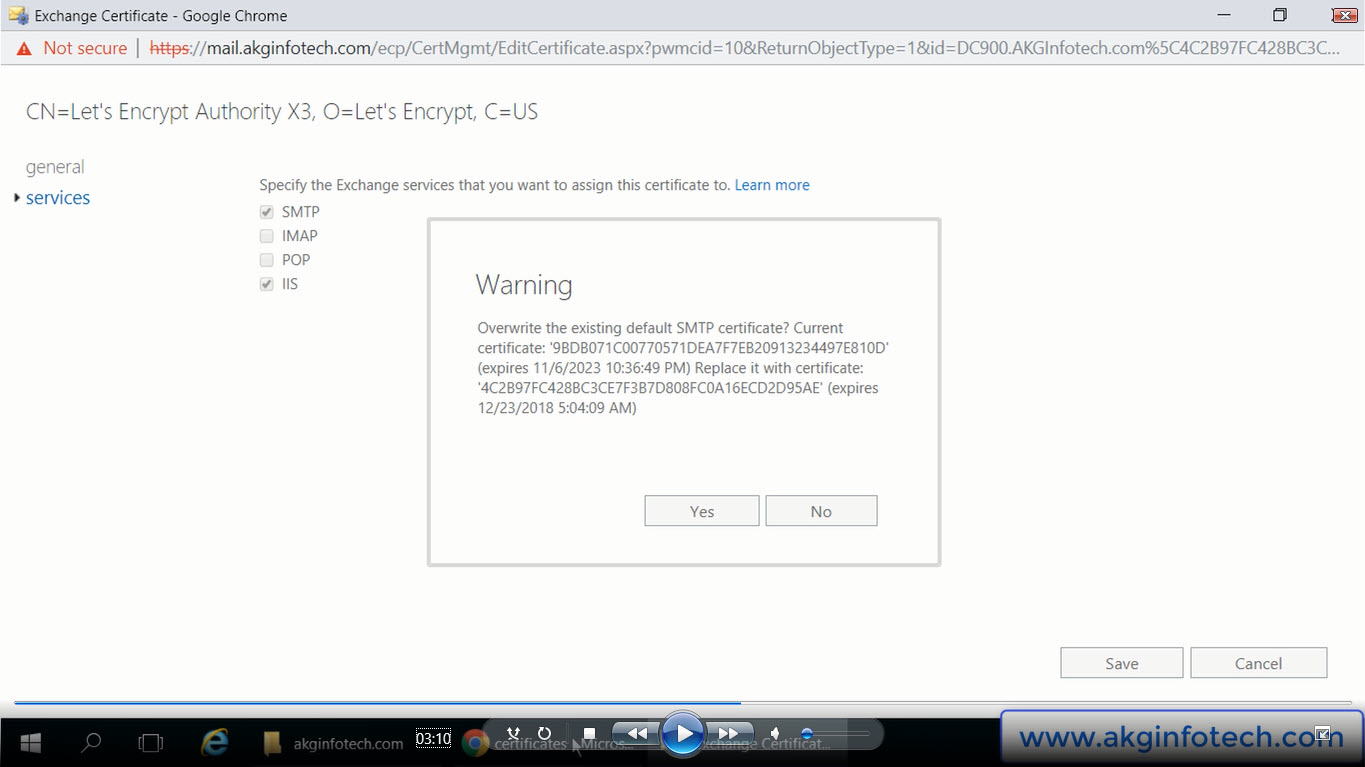
Task: Toggle the SMTP service checkbox
Action: coord(267,212)
